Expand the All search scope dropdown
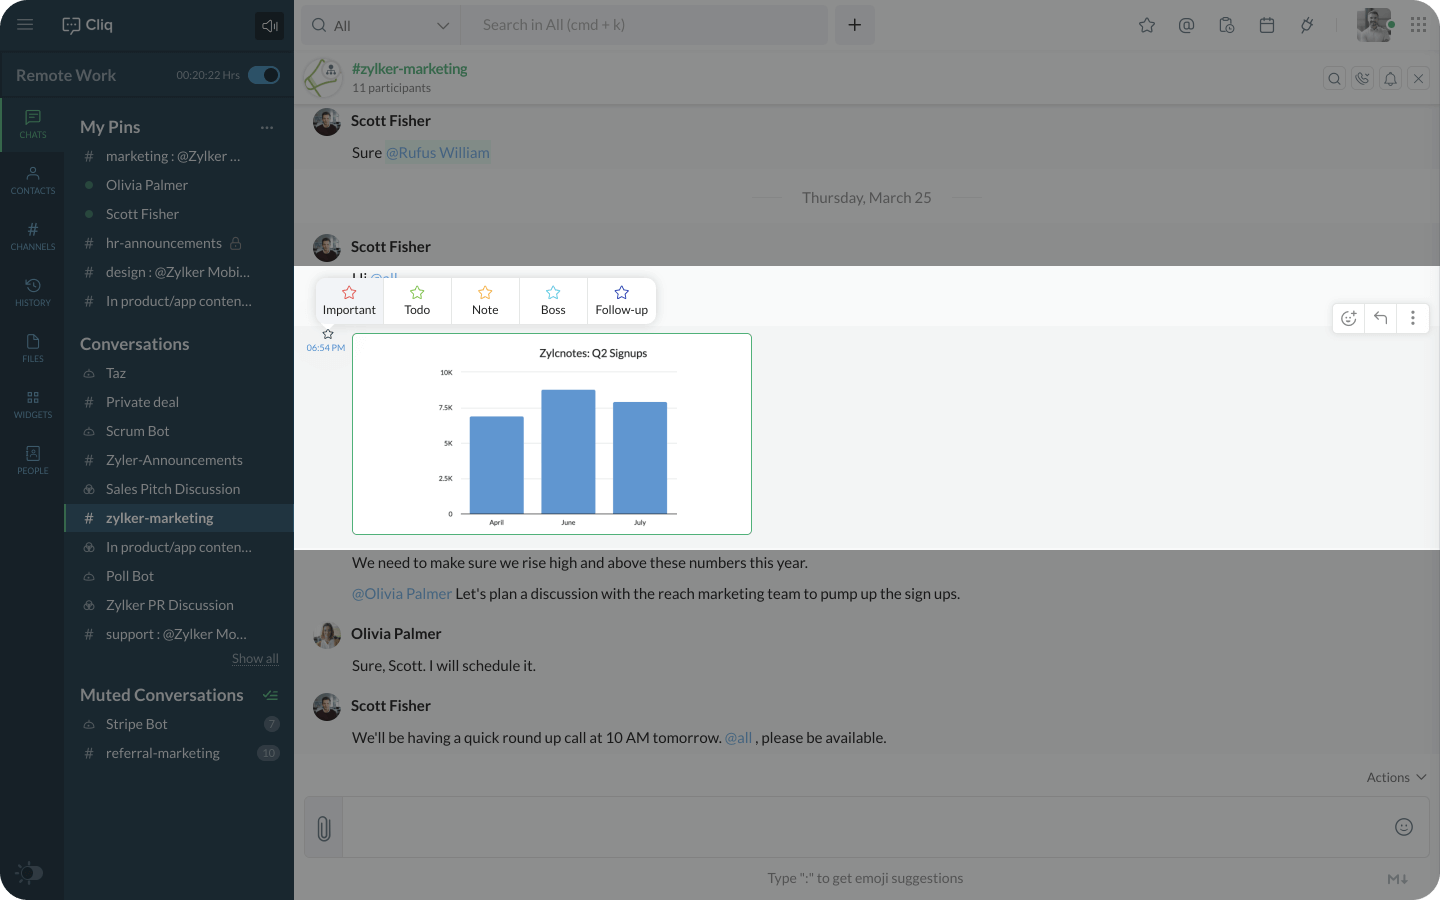The image size is (1440, 900). click(442, 26)
